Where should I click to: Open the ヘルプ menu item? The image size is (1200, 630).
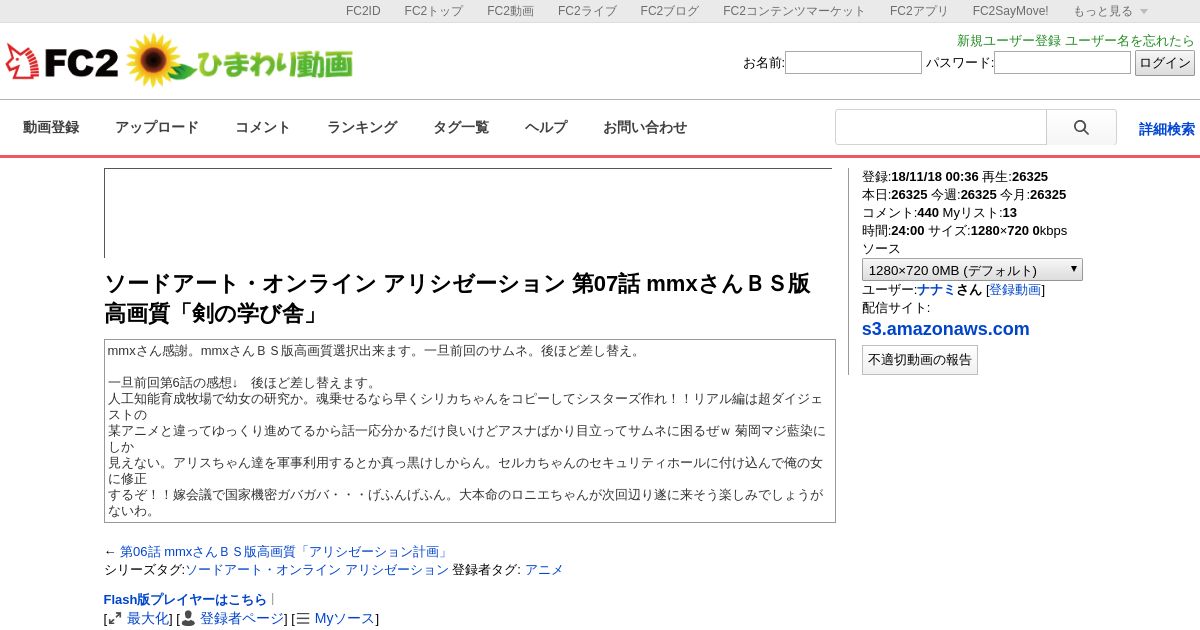[x=546, y=128]
